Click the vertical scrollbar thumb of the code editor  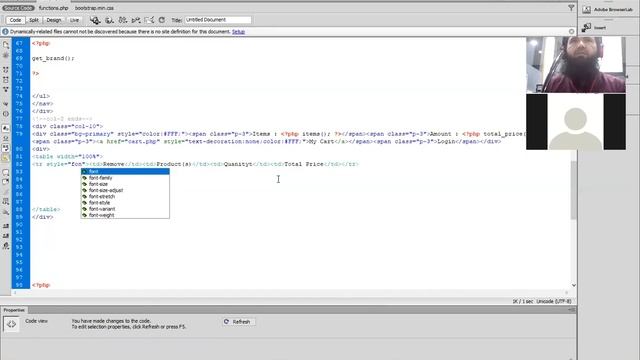coord(573,190)
